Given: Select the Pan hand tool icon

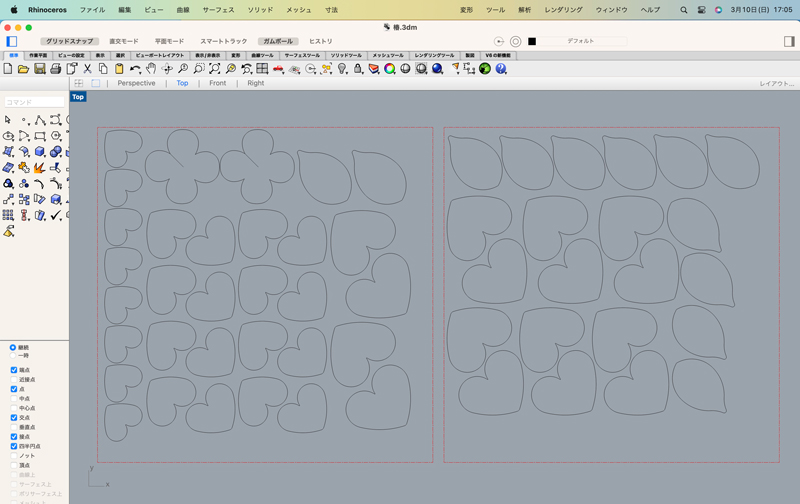Looking at the screenshot, I should (x=151, y=69).
